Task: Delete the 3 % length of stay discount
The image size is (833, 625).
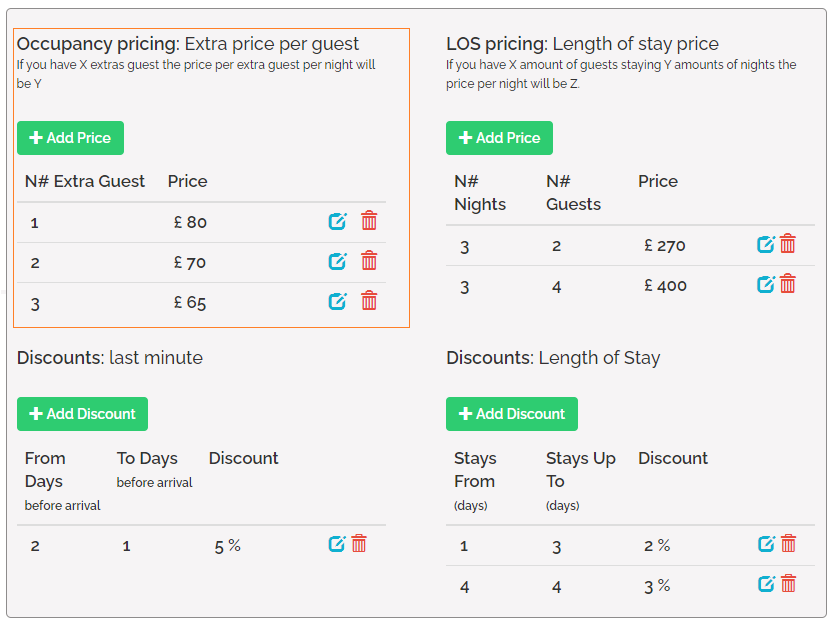Action: coord(788,584)
